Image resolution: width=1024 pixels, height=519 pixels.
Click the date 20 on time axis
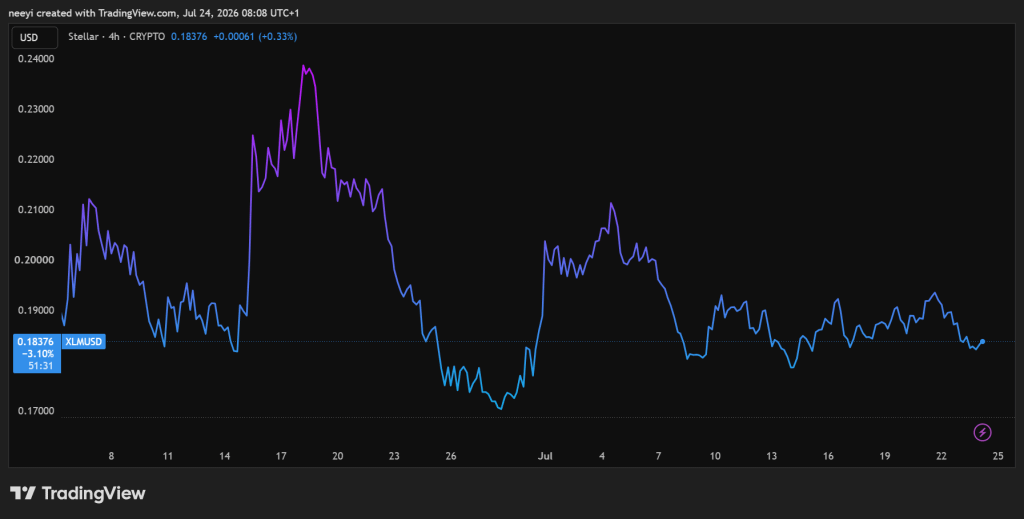tap(338, 456)
